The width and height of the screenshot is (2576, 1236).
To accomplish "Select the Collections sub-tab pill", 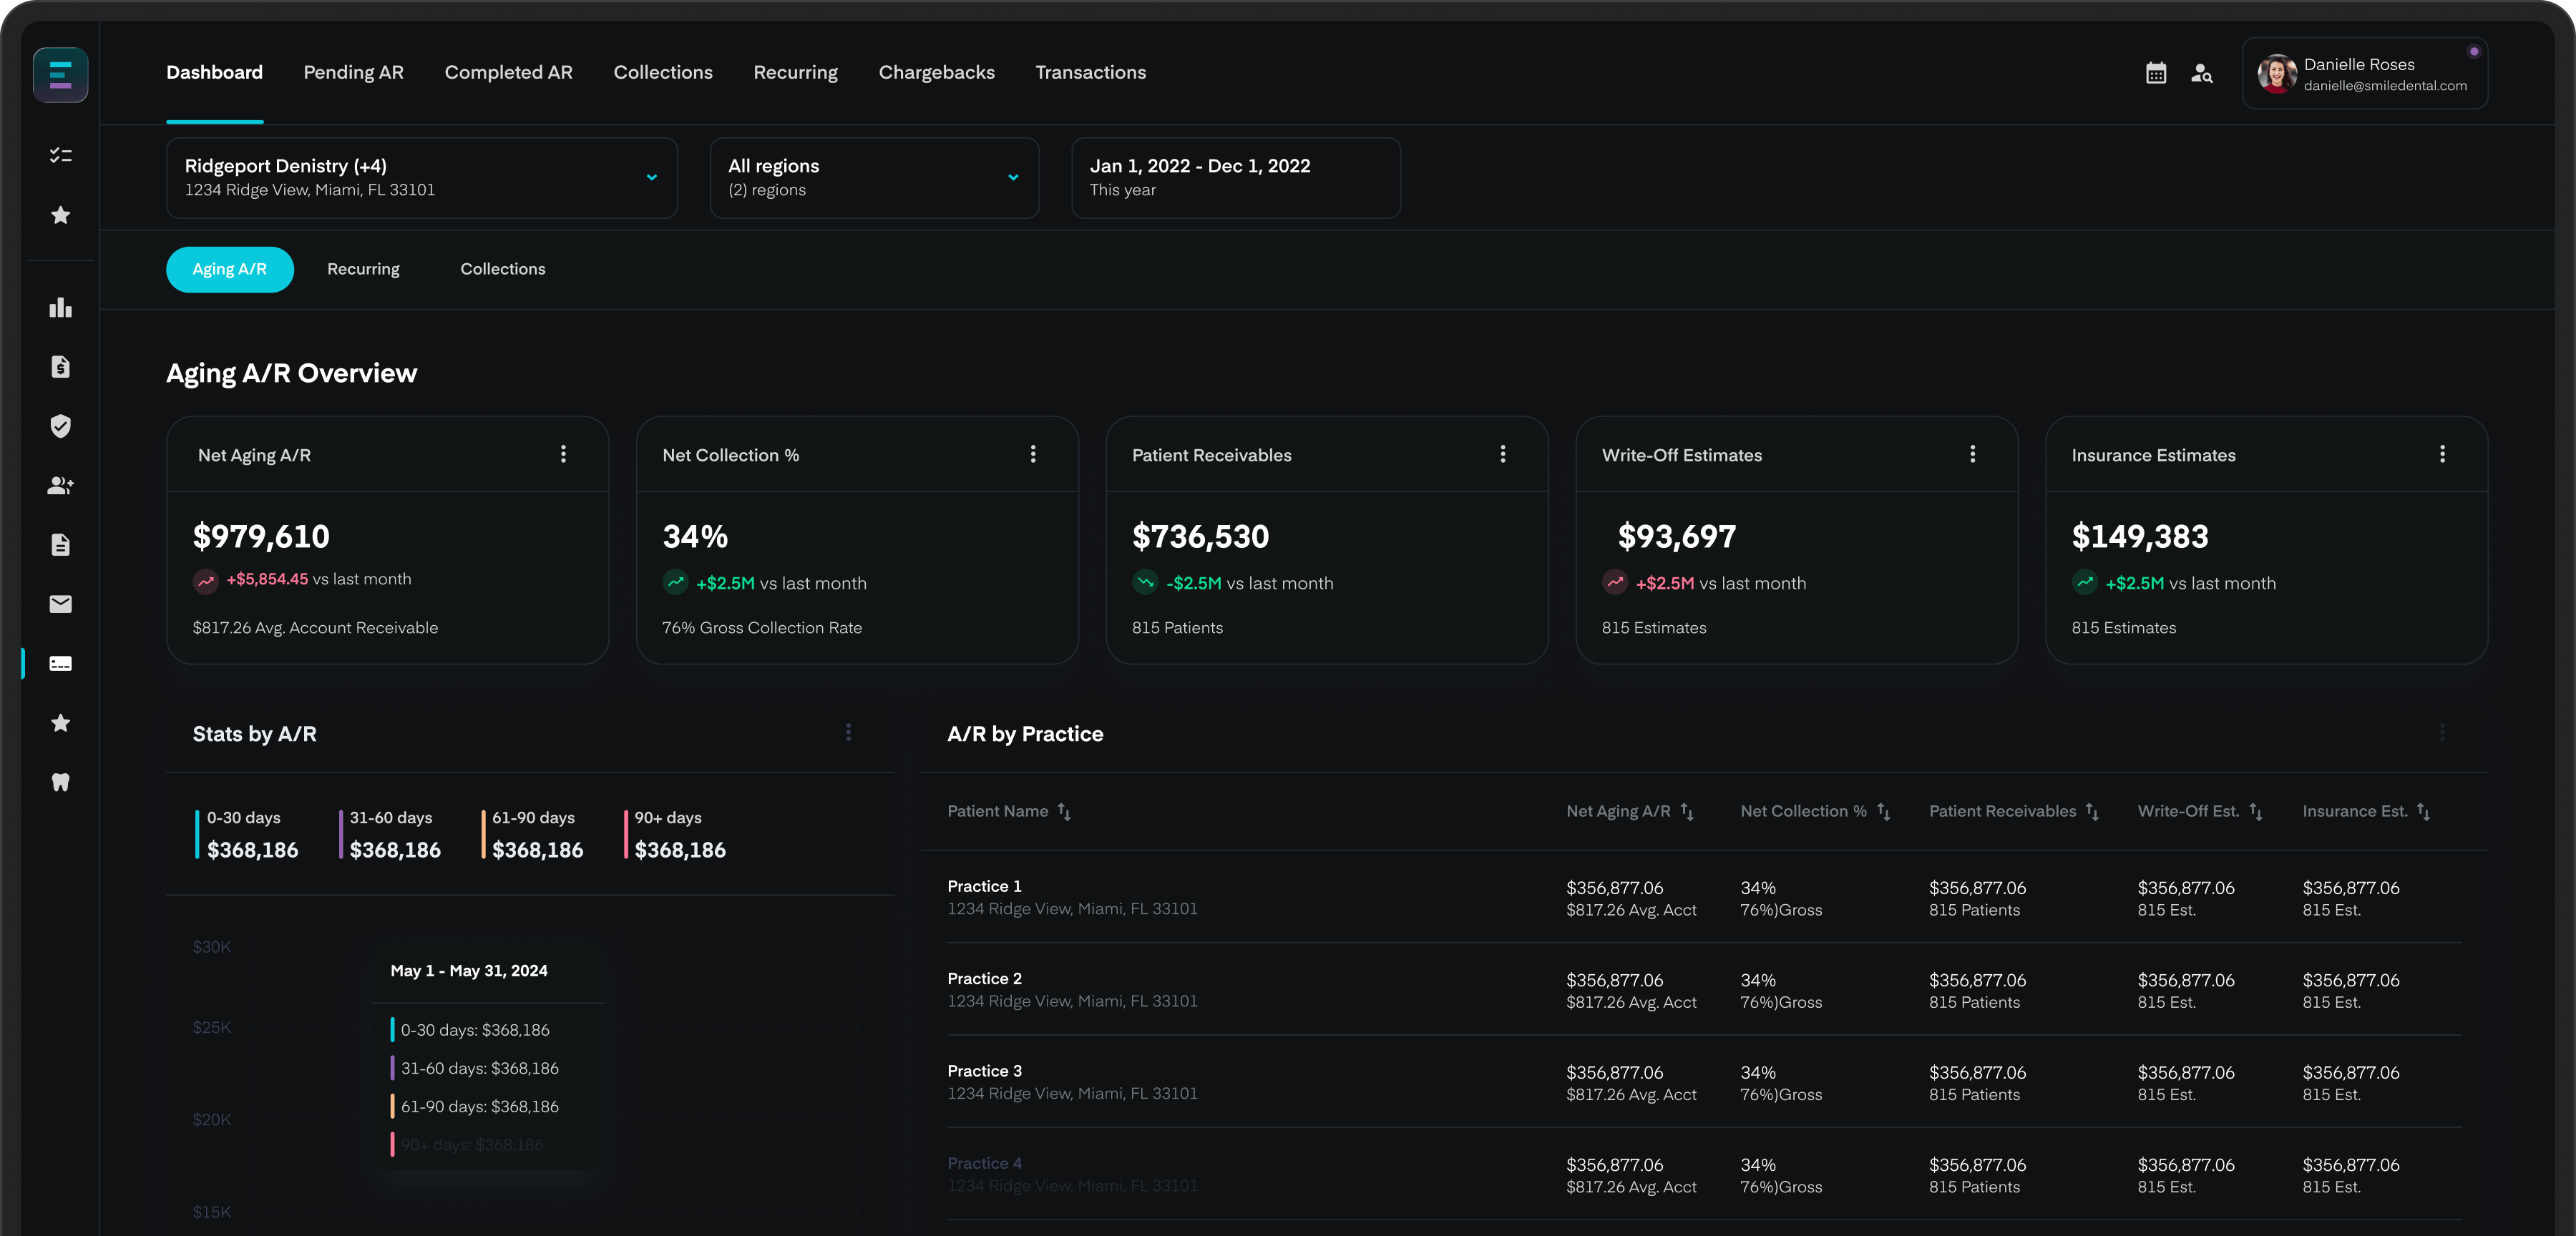I will (x=502, y=269).
